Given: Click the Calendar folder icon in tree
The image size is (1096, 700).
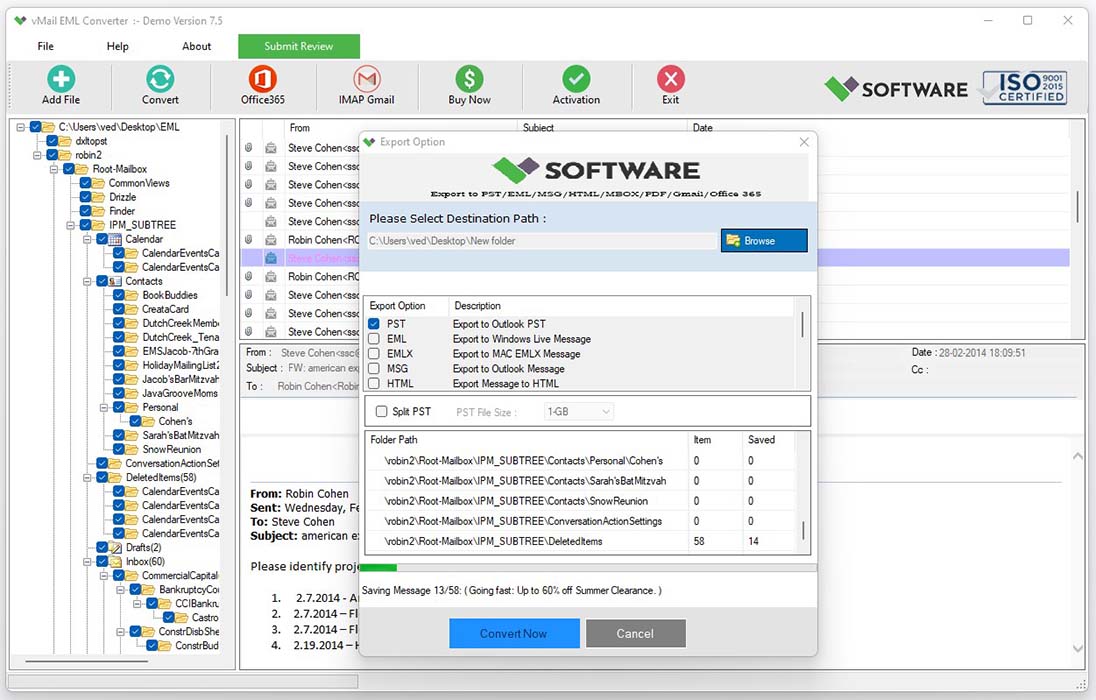Looking at the screenshot, I should point(115,239).
